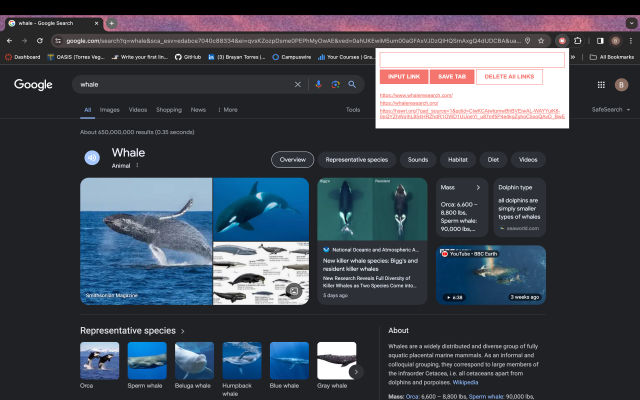640x400 pixels.
Task: Open the OASIS bookmark
Action: [x=76, y=57]
